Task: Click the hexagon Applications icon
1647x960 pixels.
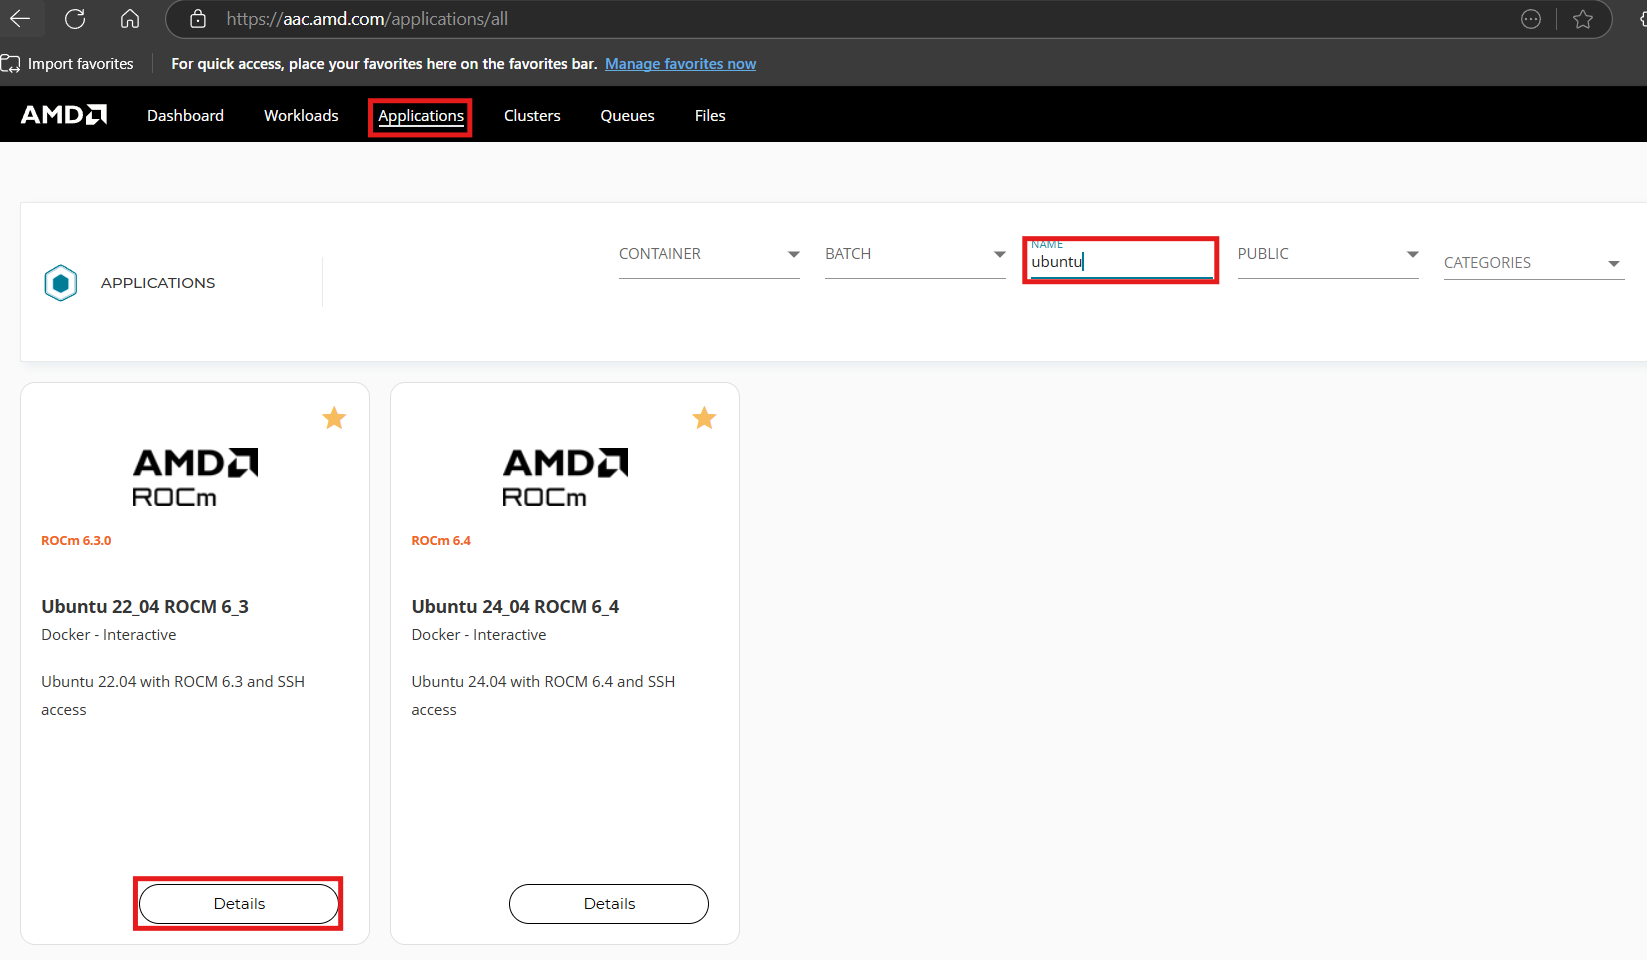Action: click(61, 283)
